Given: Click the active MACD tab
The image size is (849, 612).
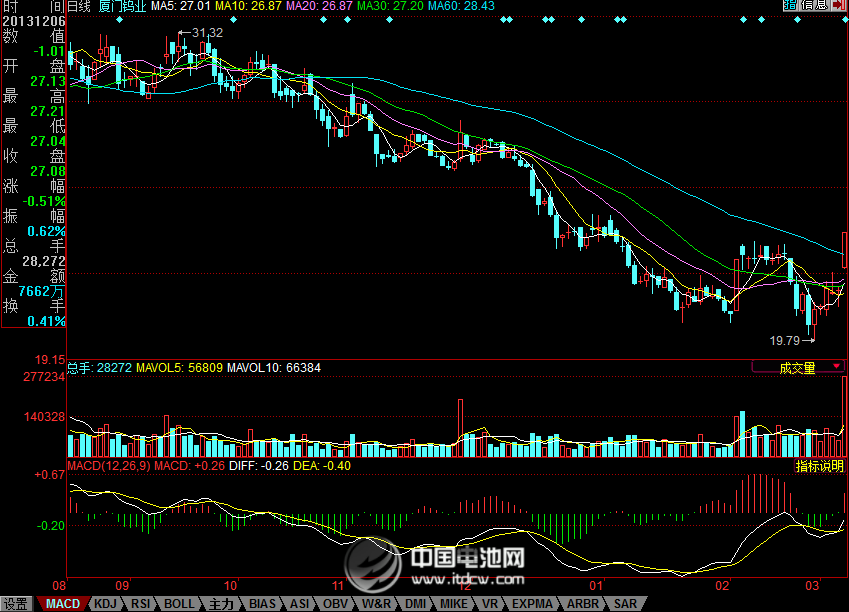Looking at the screenshot, I should pyautogui.click(x=63, y=604).
